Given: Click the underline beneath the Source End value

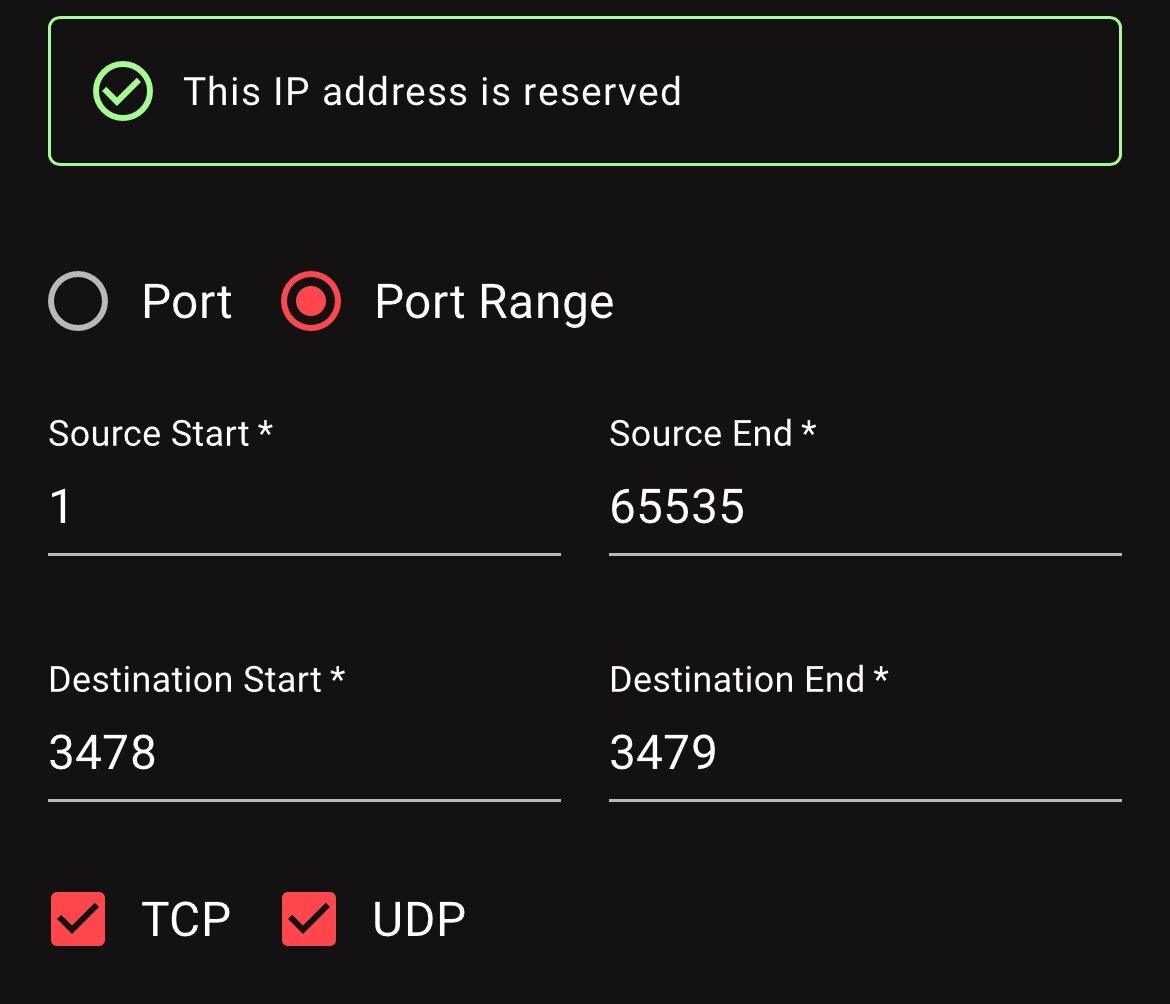Looking at the screenshot, I should coord(866,554).
